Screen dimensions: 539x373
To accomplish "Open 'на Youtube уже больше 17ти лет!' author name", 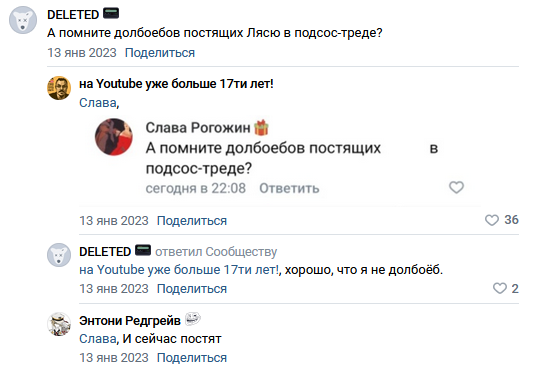I will coord(176,84).
